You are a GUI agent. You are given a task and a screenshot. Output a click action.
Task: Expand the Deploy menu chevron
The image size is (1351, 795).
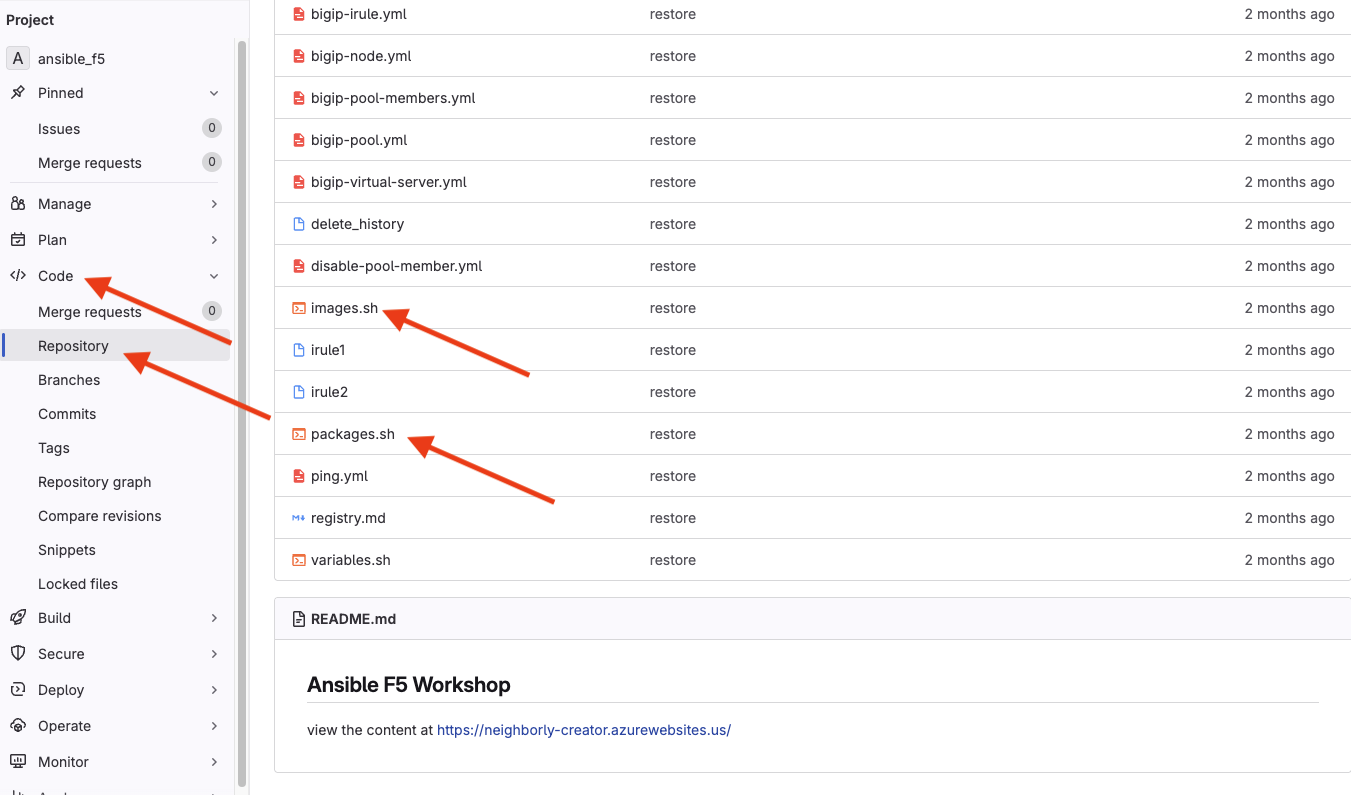[214, 690]
